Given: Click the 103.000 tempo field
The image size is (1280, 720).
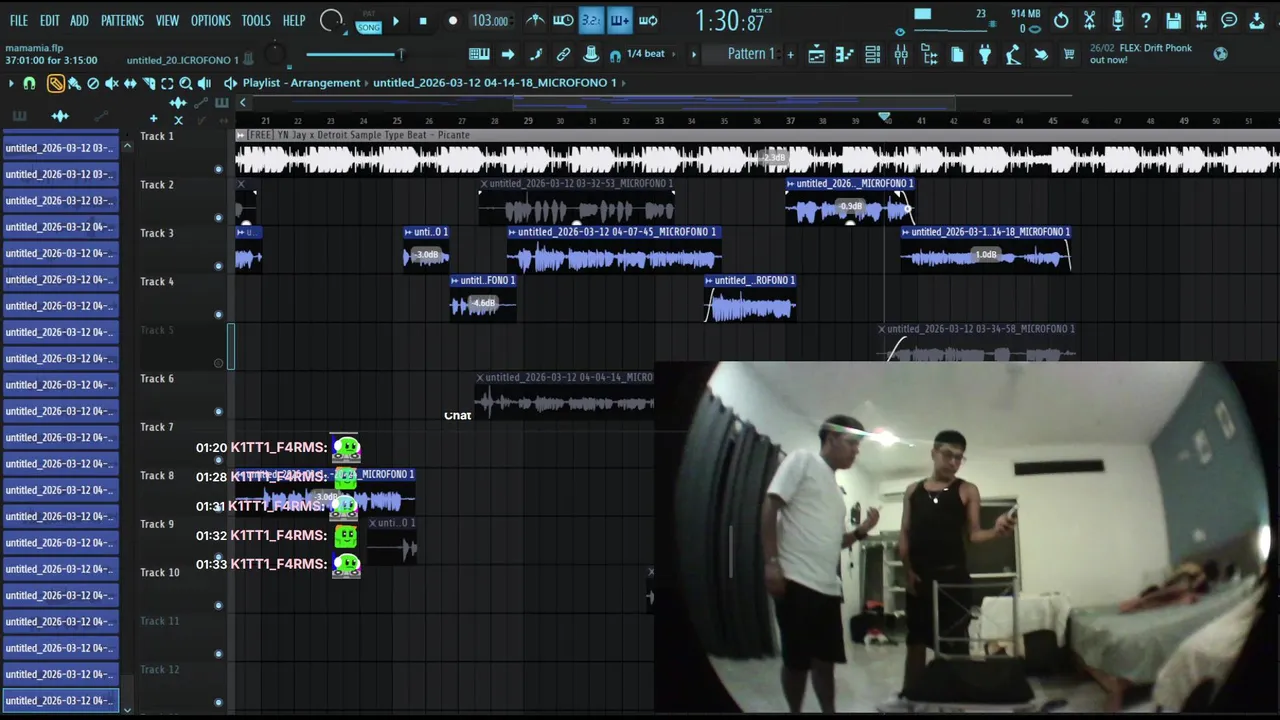Looking at the screenshot, I should 490,21.
